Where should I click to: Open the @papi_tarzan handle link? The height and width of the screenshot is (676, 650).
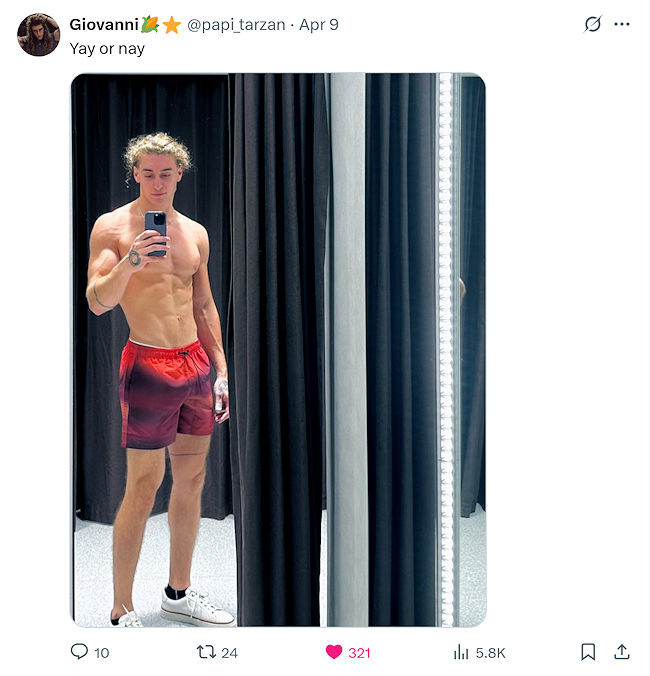[x=236, y=25]
